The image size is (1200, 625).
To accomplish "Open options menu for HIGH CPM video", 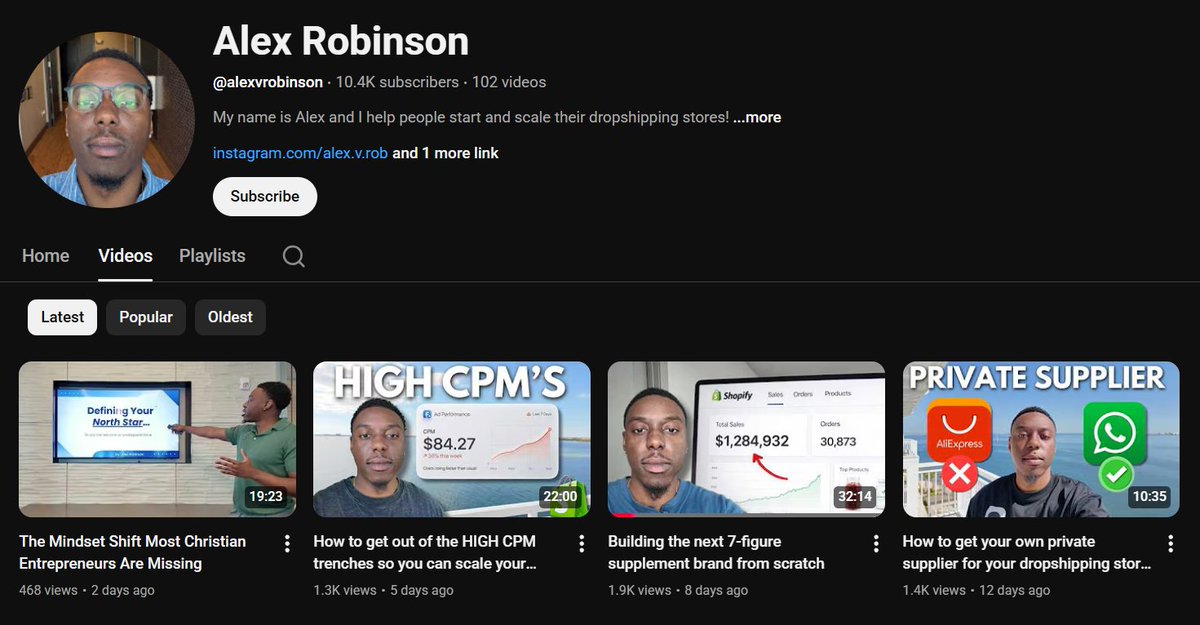I will pos(581,543).
